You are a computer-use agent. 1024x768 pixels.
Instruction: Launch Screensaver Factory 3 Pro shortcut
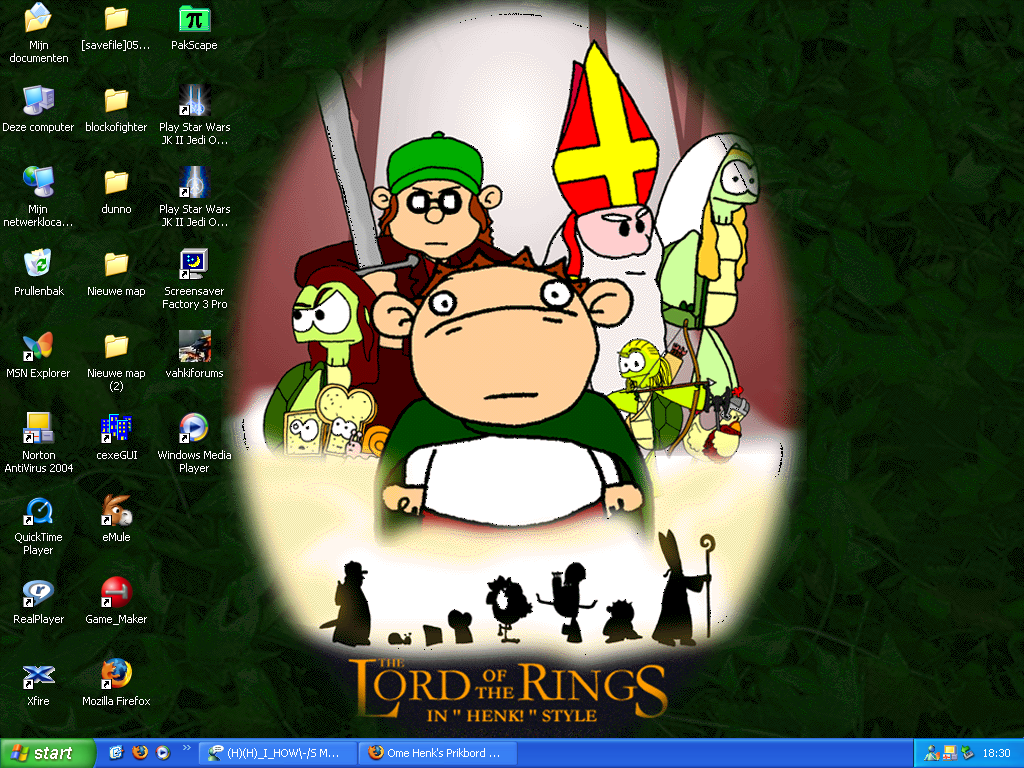pos(194,280)
